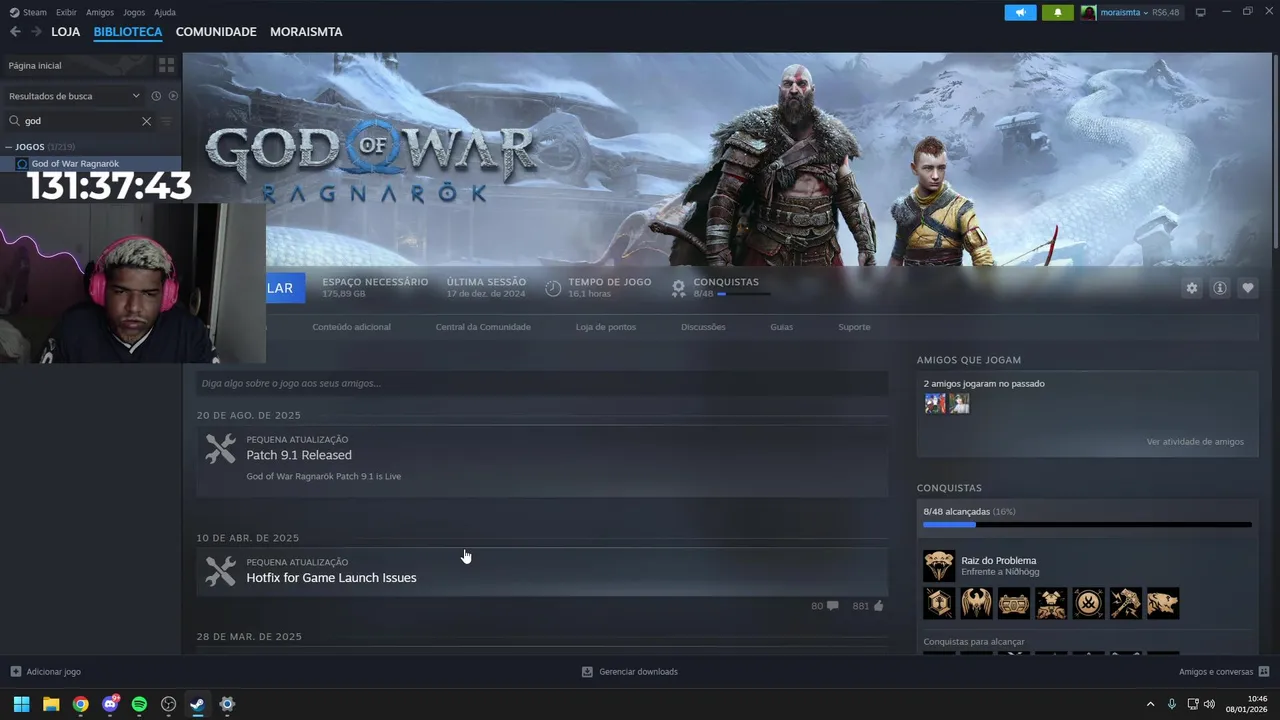Click the circular rune achievement icon

point(1088,603)
